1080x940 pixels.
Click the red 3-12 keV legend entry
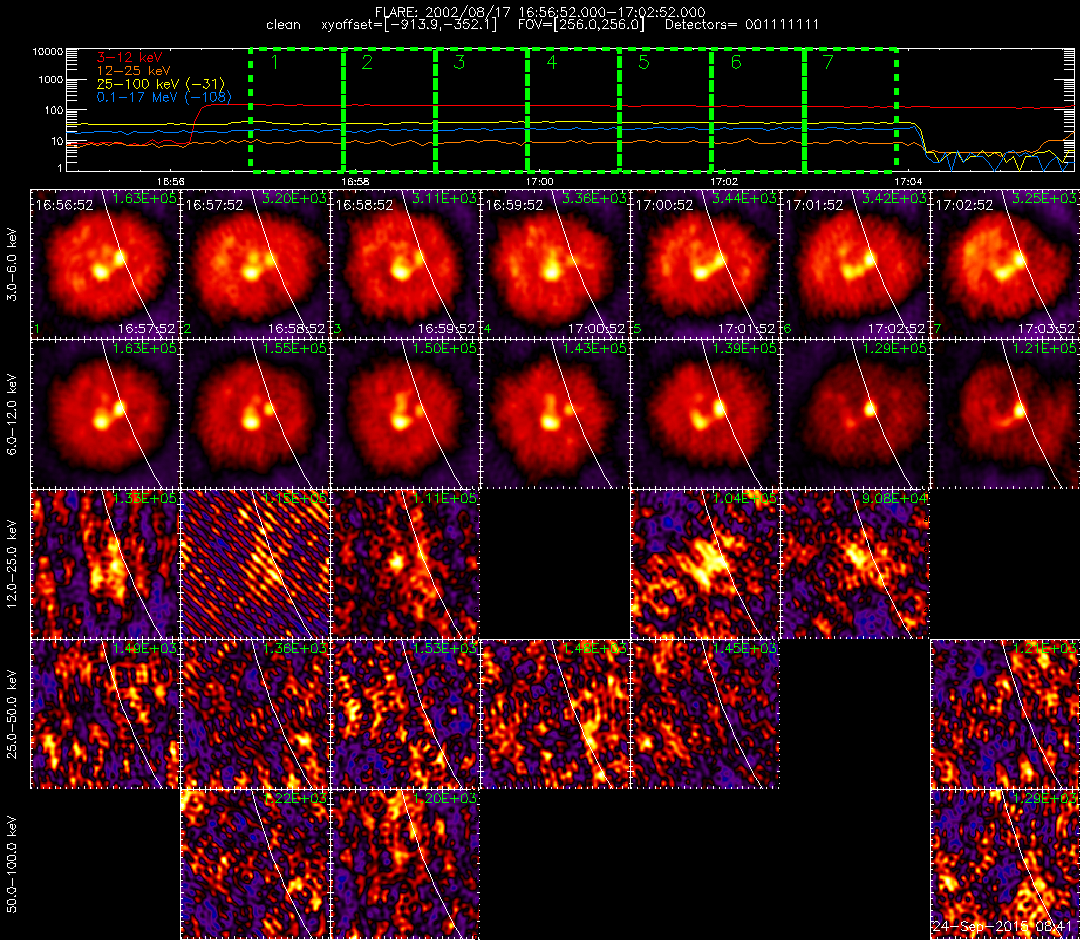pyautogui.click(x=129, y=57)
